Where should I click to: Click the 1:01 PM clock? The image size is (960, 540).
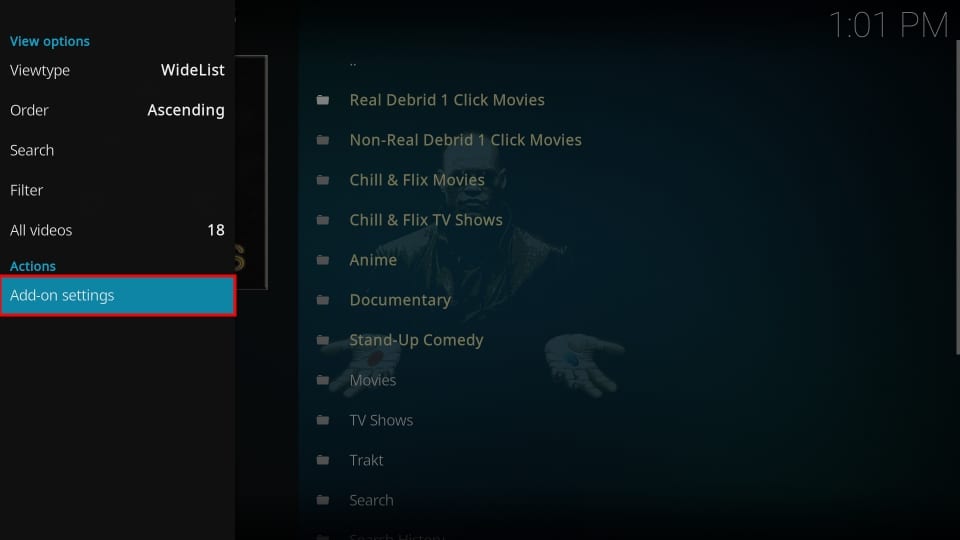[888, 25]
